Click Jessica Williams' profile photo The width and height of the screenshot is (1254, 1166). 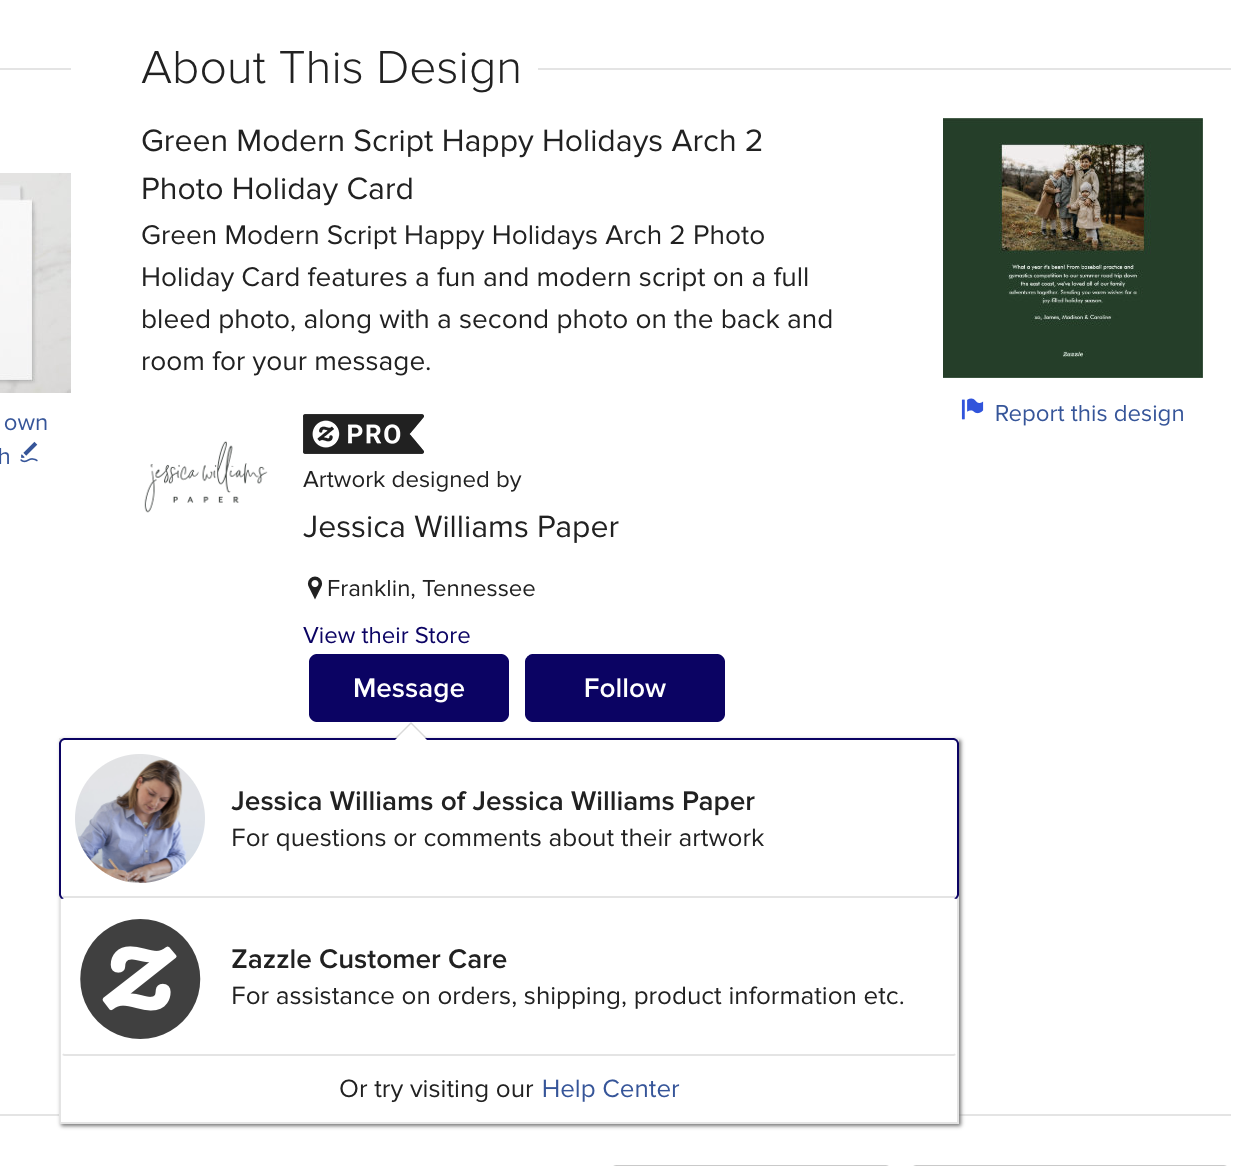[x=141, y=819]
